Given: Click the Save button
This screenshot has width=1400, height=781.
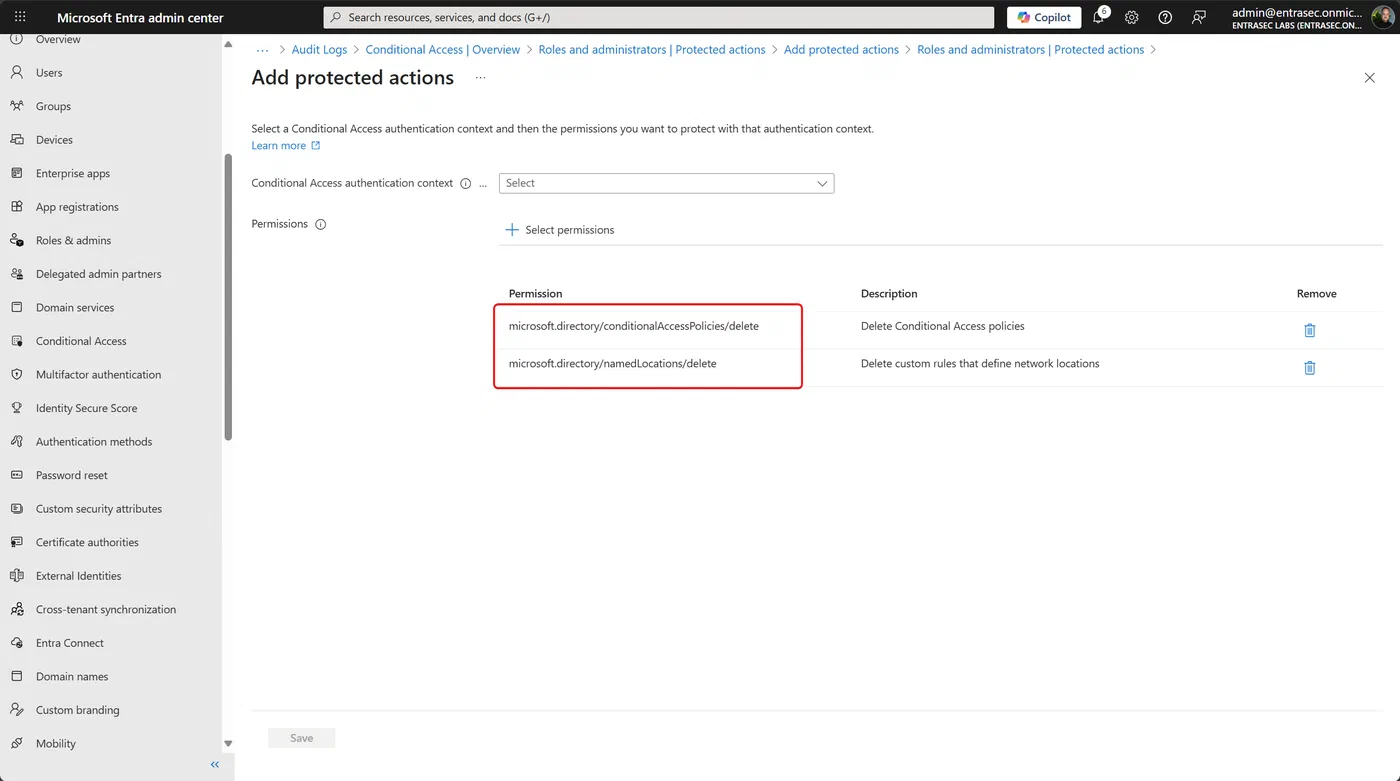Looking at the screenshot, I should [301, 738].
